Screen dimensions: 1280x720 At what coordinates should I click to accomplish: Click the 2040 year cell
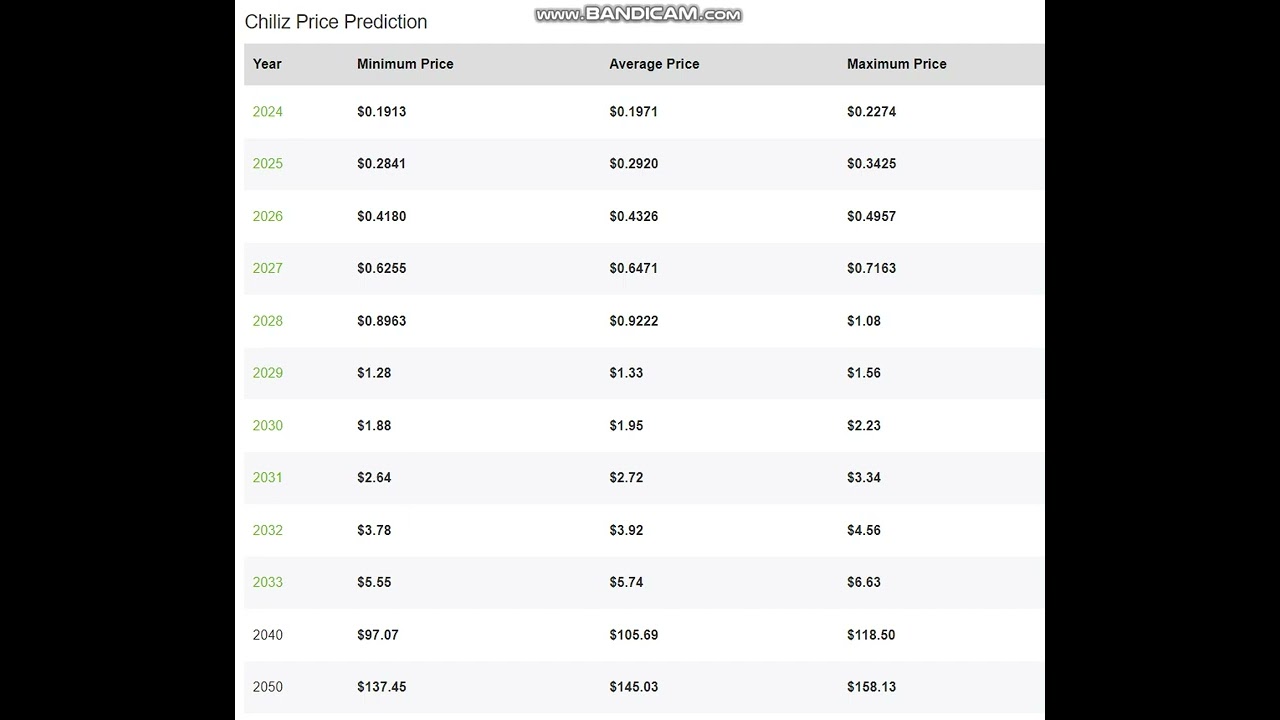(x=267, y=635)
